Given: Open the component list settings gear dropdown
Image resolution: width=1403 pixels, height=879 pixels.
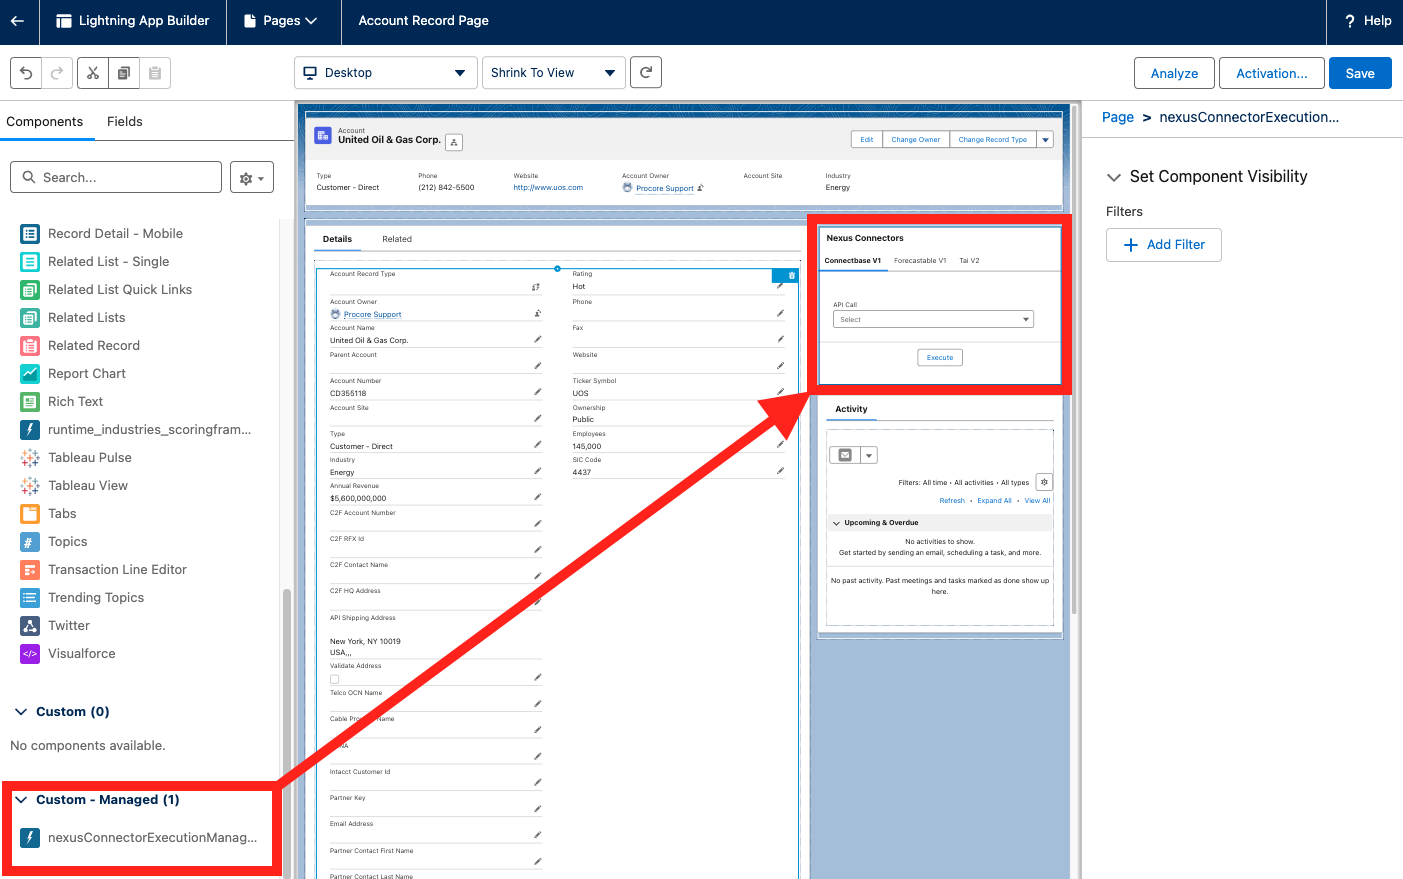Looking at the screenshot, I should tap(251, 178).
